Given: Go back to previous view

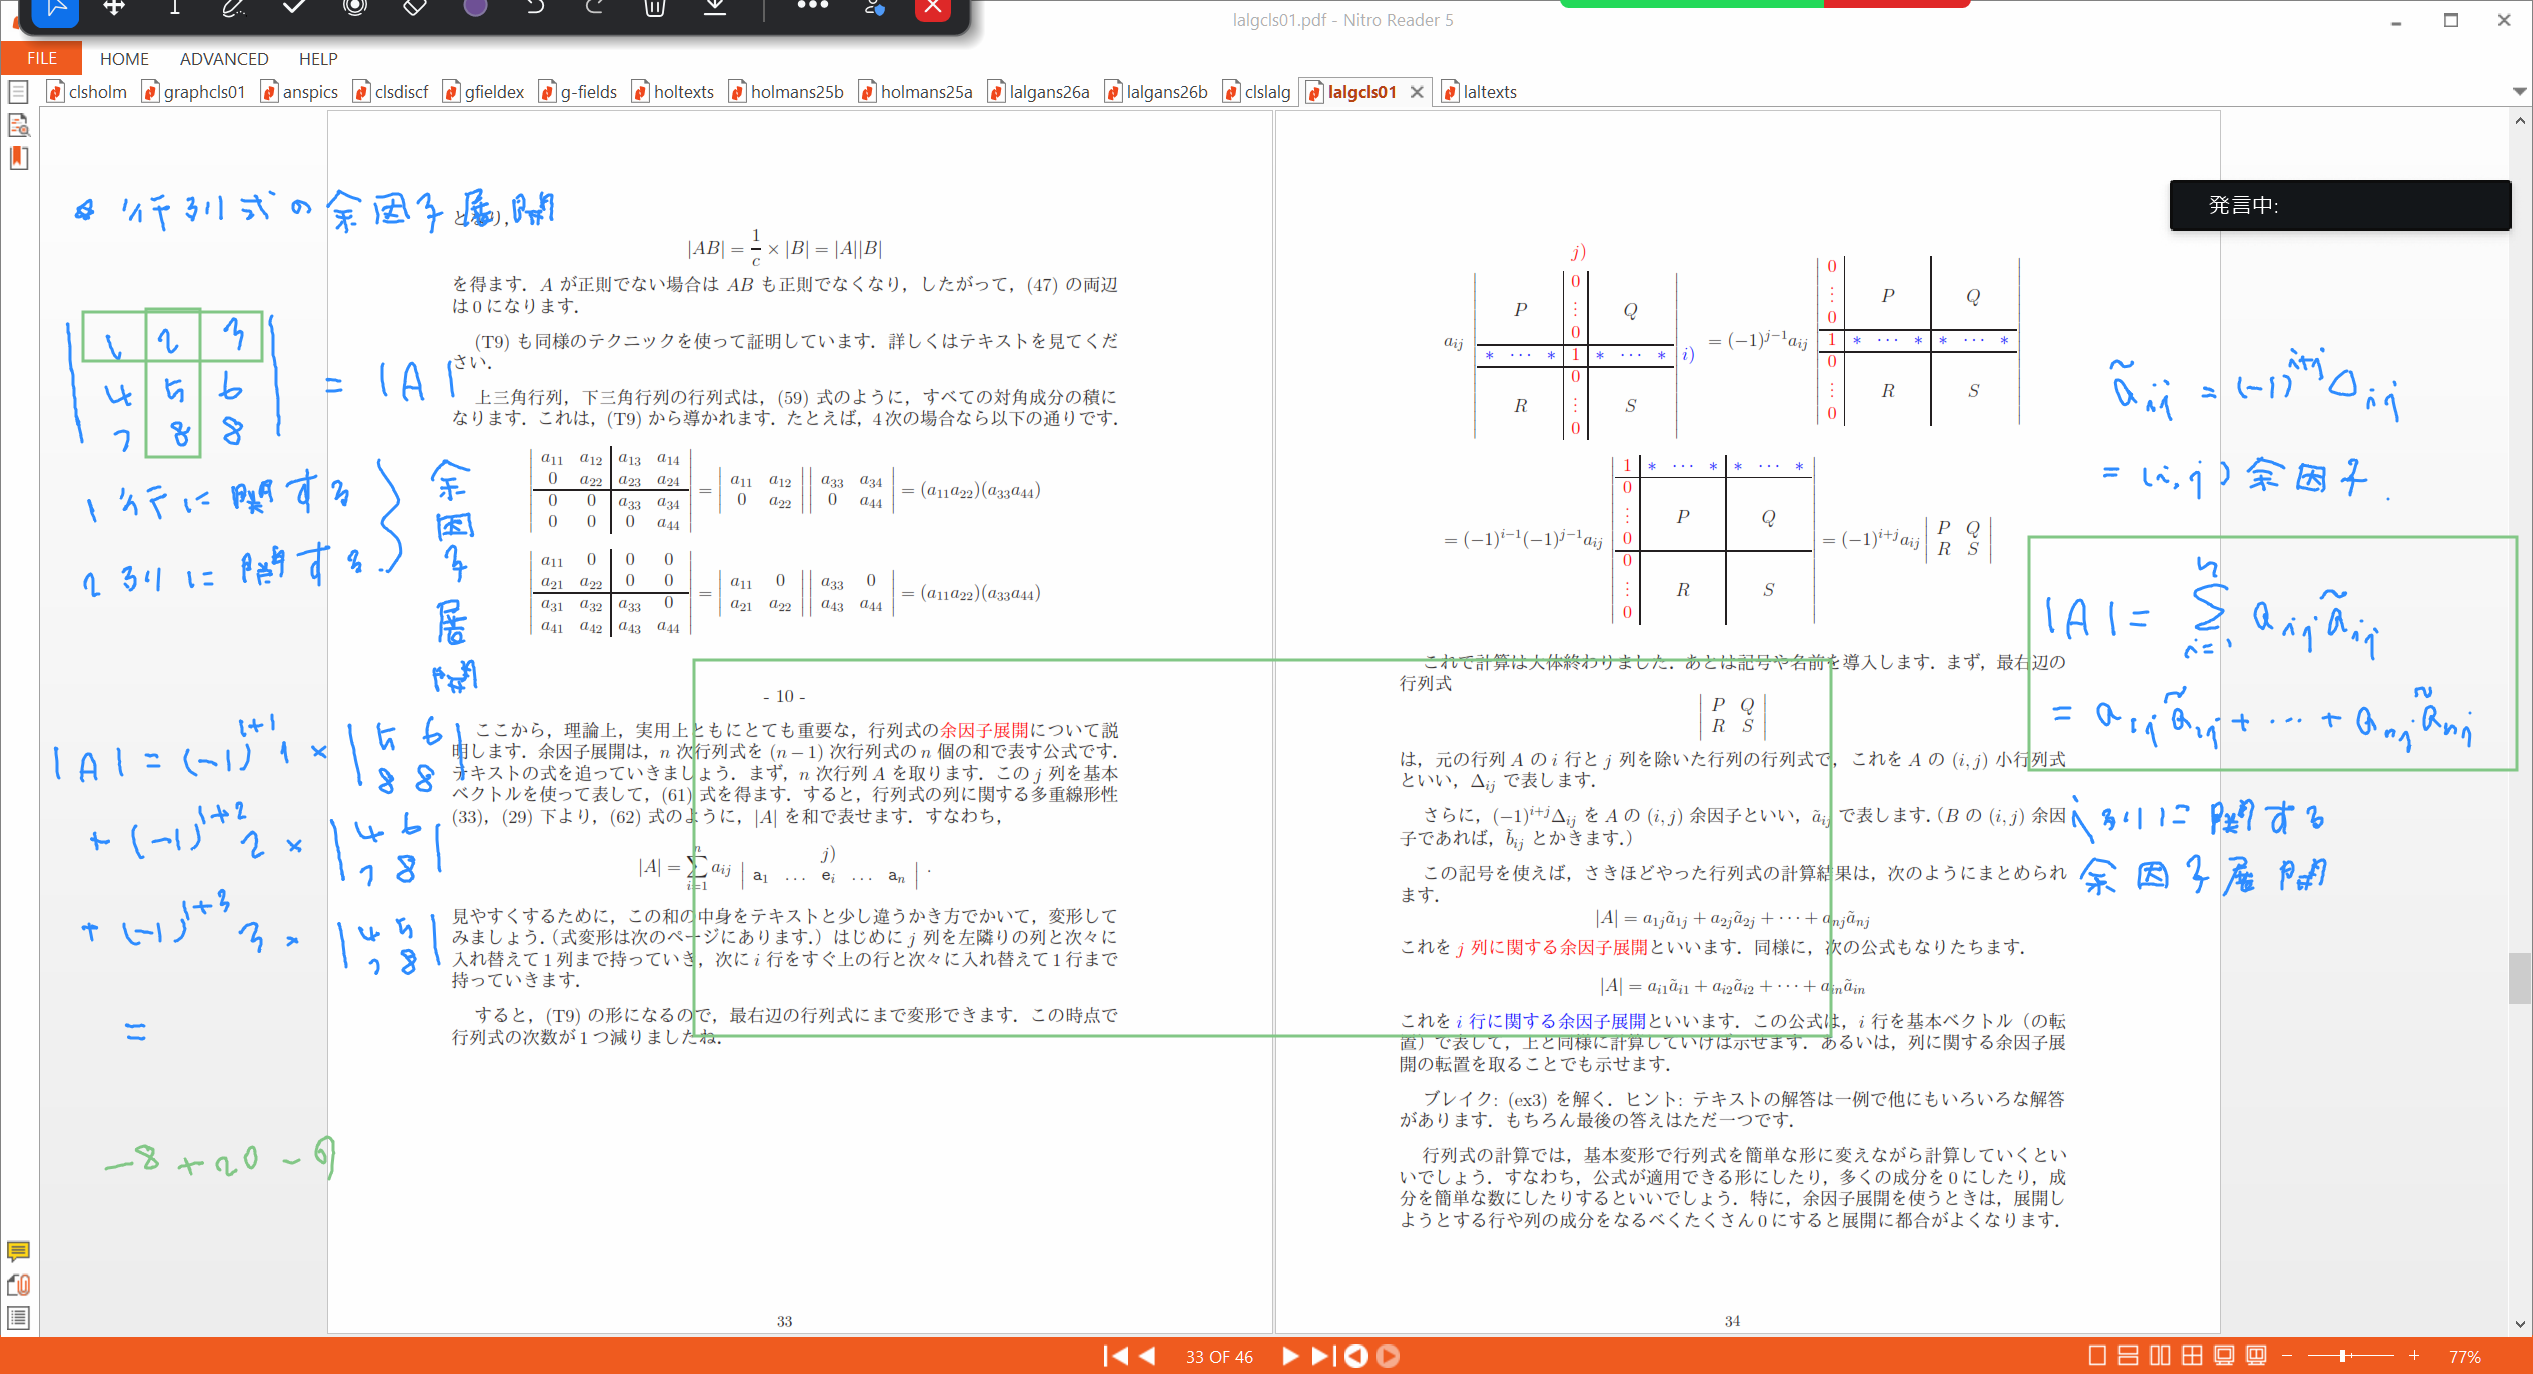Looking at the screenshot, I should [1356, 1356].
